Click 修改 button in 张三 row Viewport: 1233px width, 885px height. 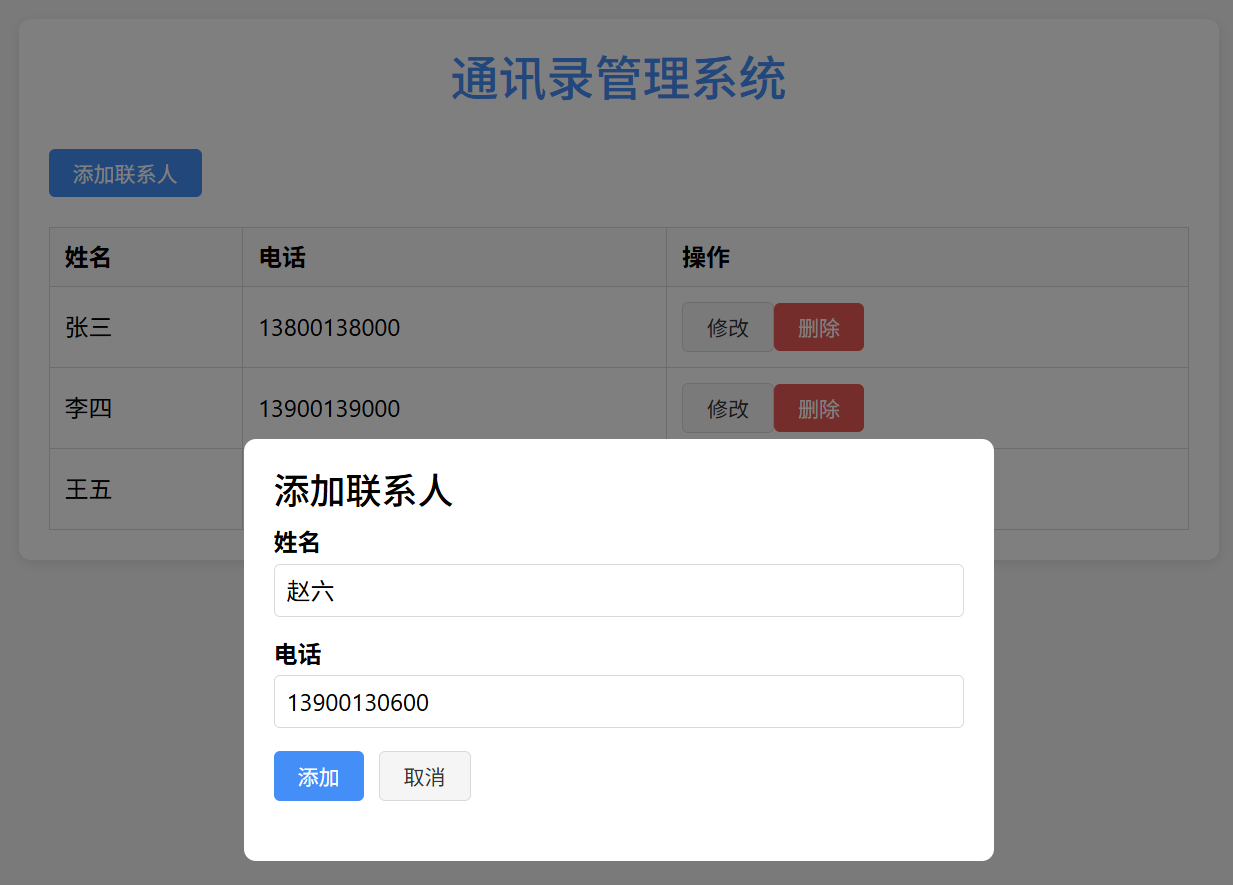728,327
